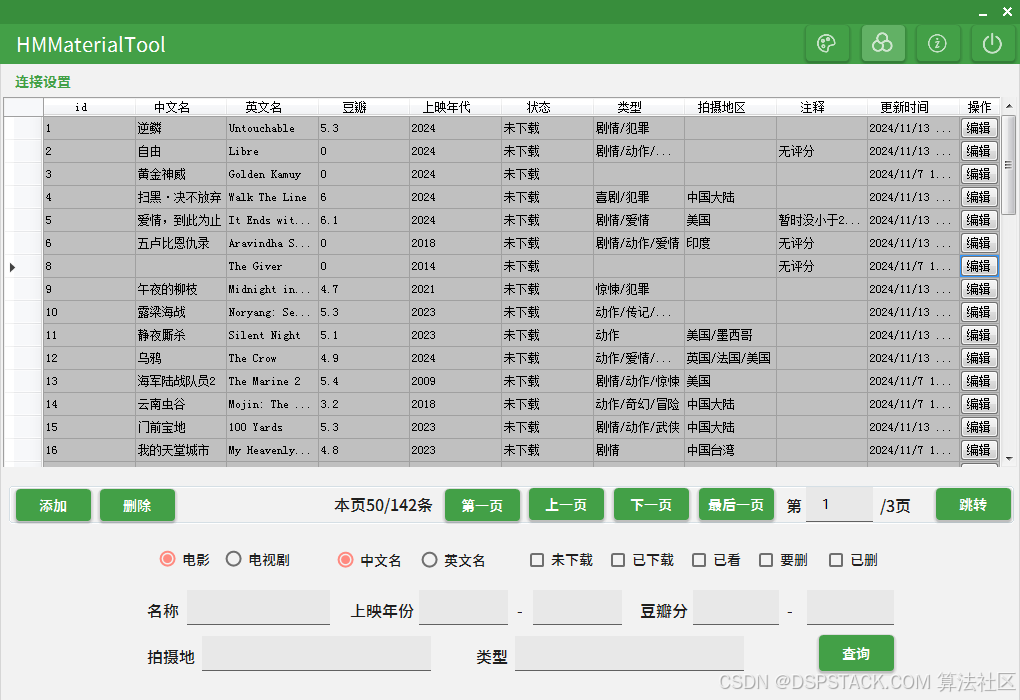The image size is (1020, 700).
Task: Focus the page number input field
Action: tap(839, 505)
